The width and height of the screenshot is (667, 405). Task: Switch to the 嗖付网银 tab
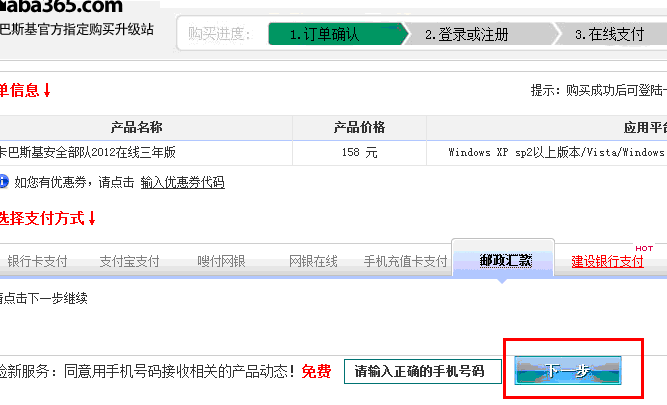point(221,261)
